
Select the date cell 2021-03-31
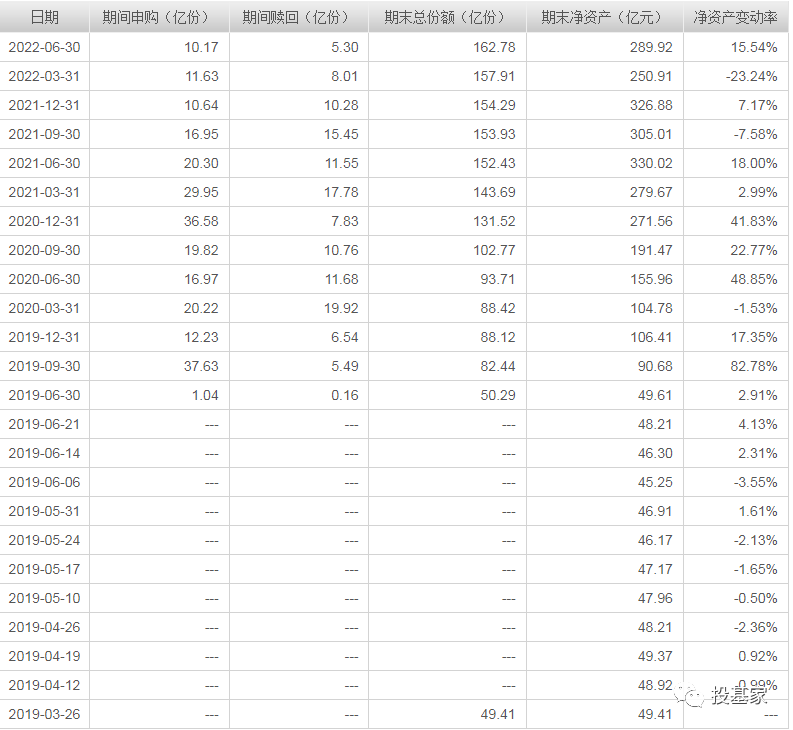45,192
